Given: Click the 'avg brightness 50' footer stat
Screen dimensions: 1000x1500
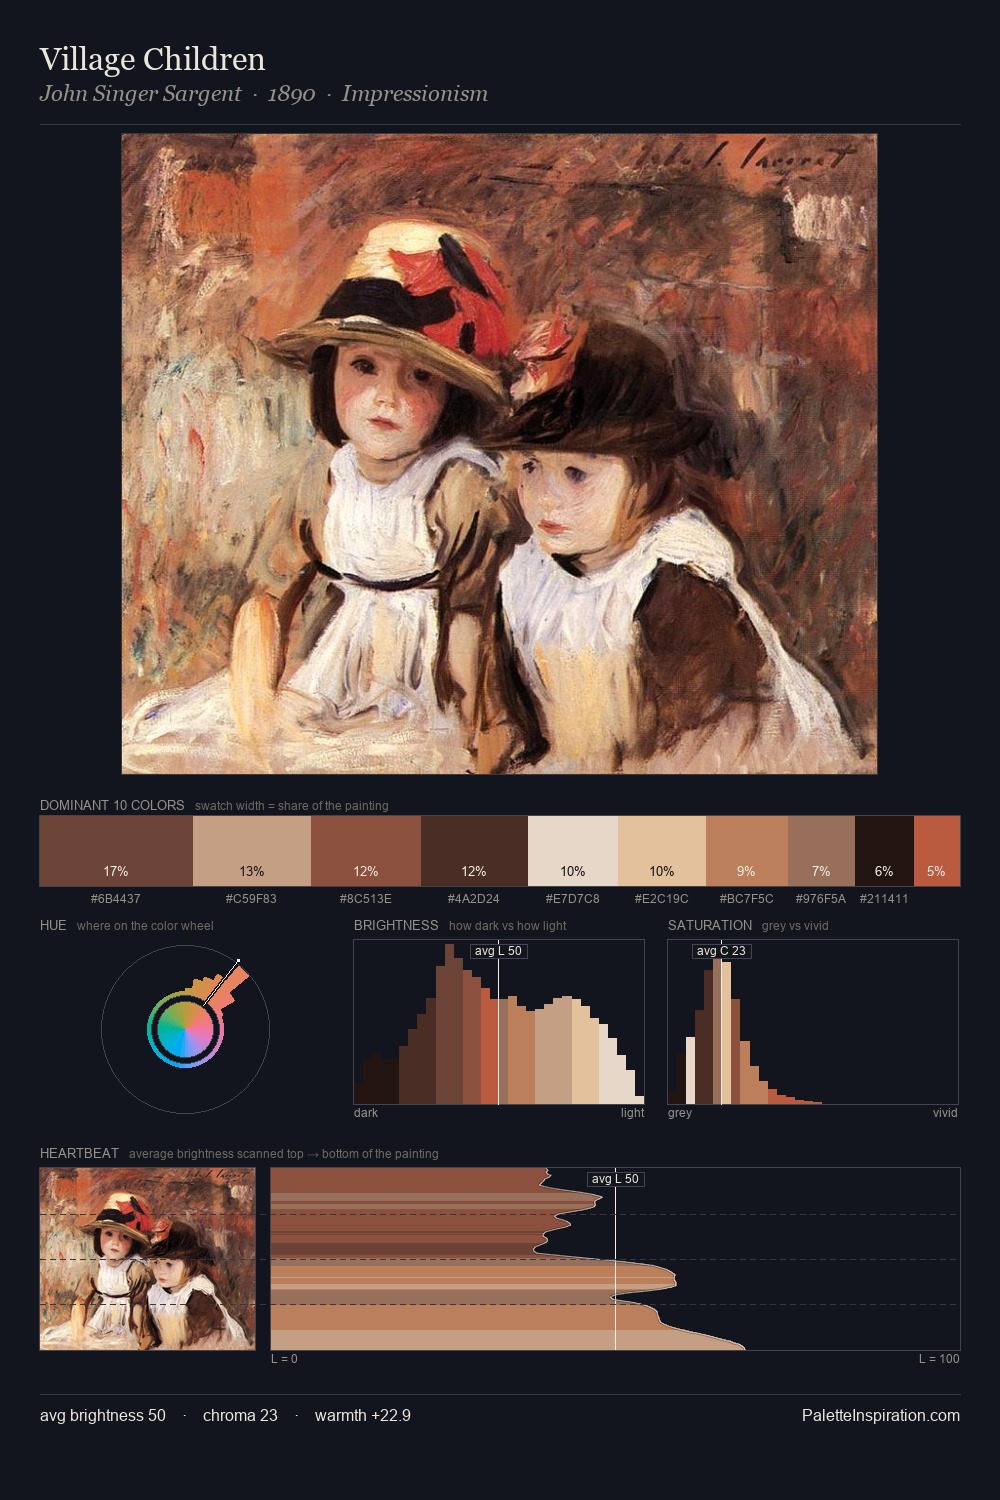Looking at the screenshot, I should pyautogui.click(x=103, y=1415).
